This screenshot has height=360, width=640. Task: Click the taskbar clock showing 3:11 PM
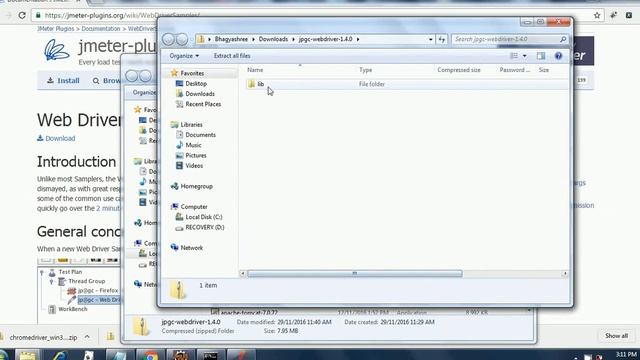pos(626,354)
